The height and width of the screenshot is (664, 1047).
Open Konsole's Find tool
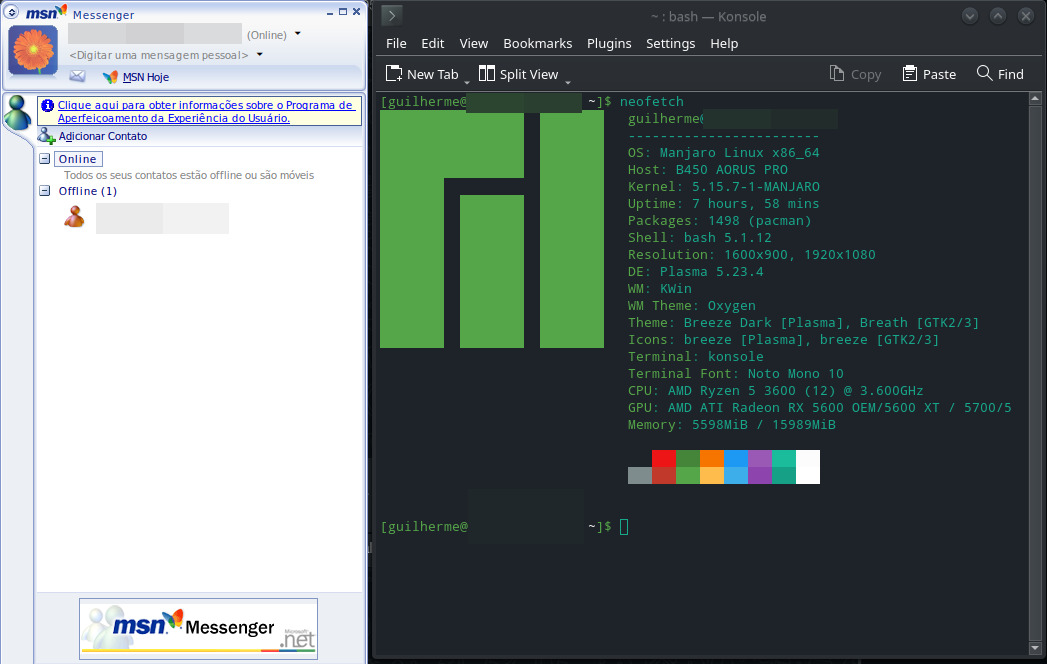tap(999, 73)
